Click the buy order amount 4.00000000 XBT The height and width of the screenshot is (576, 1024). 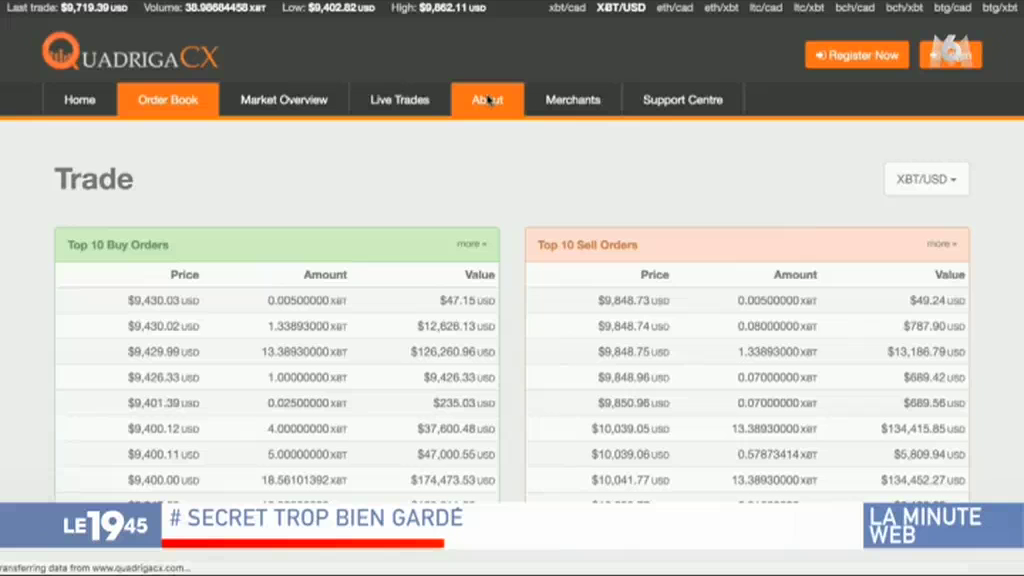tap(307, 429)
